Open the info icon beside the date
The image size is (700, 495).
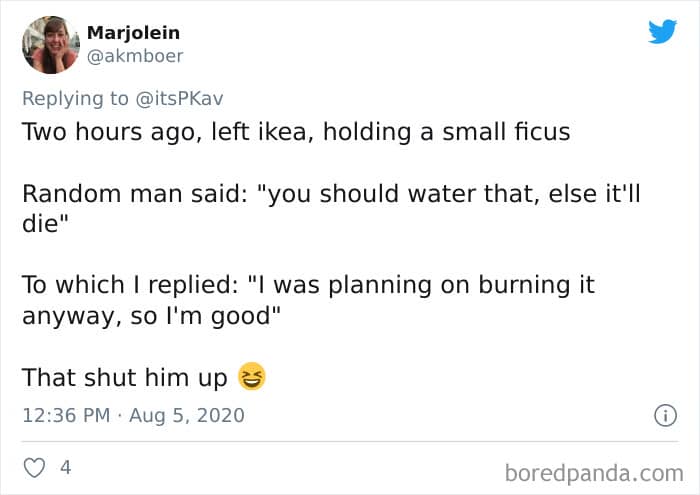tap(661, 414)
